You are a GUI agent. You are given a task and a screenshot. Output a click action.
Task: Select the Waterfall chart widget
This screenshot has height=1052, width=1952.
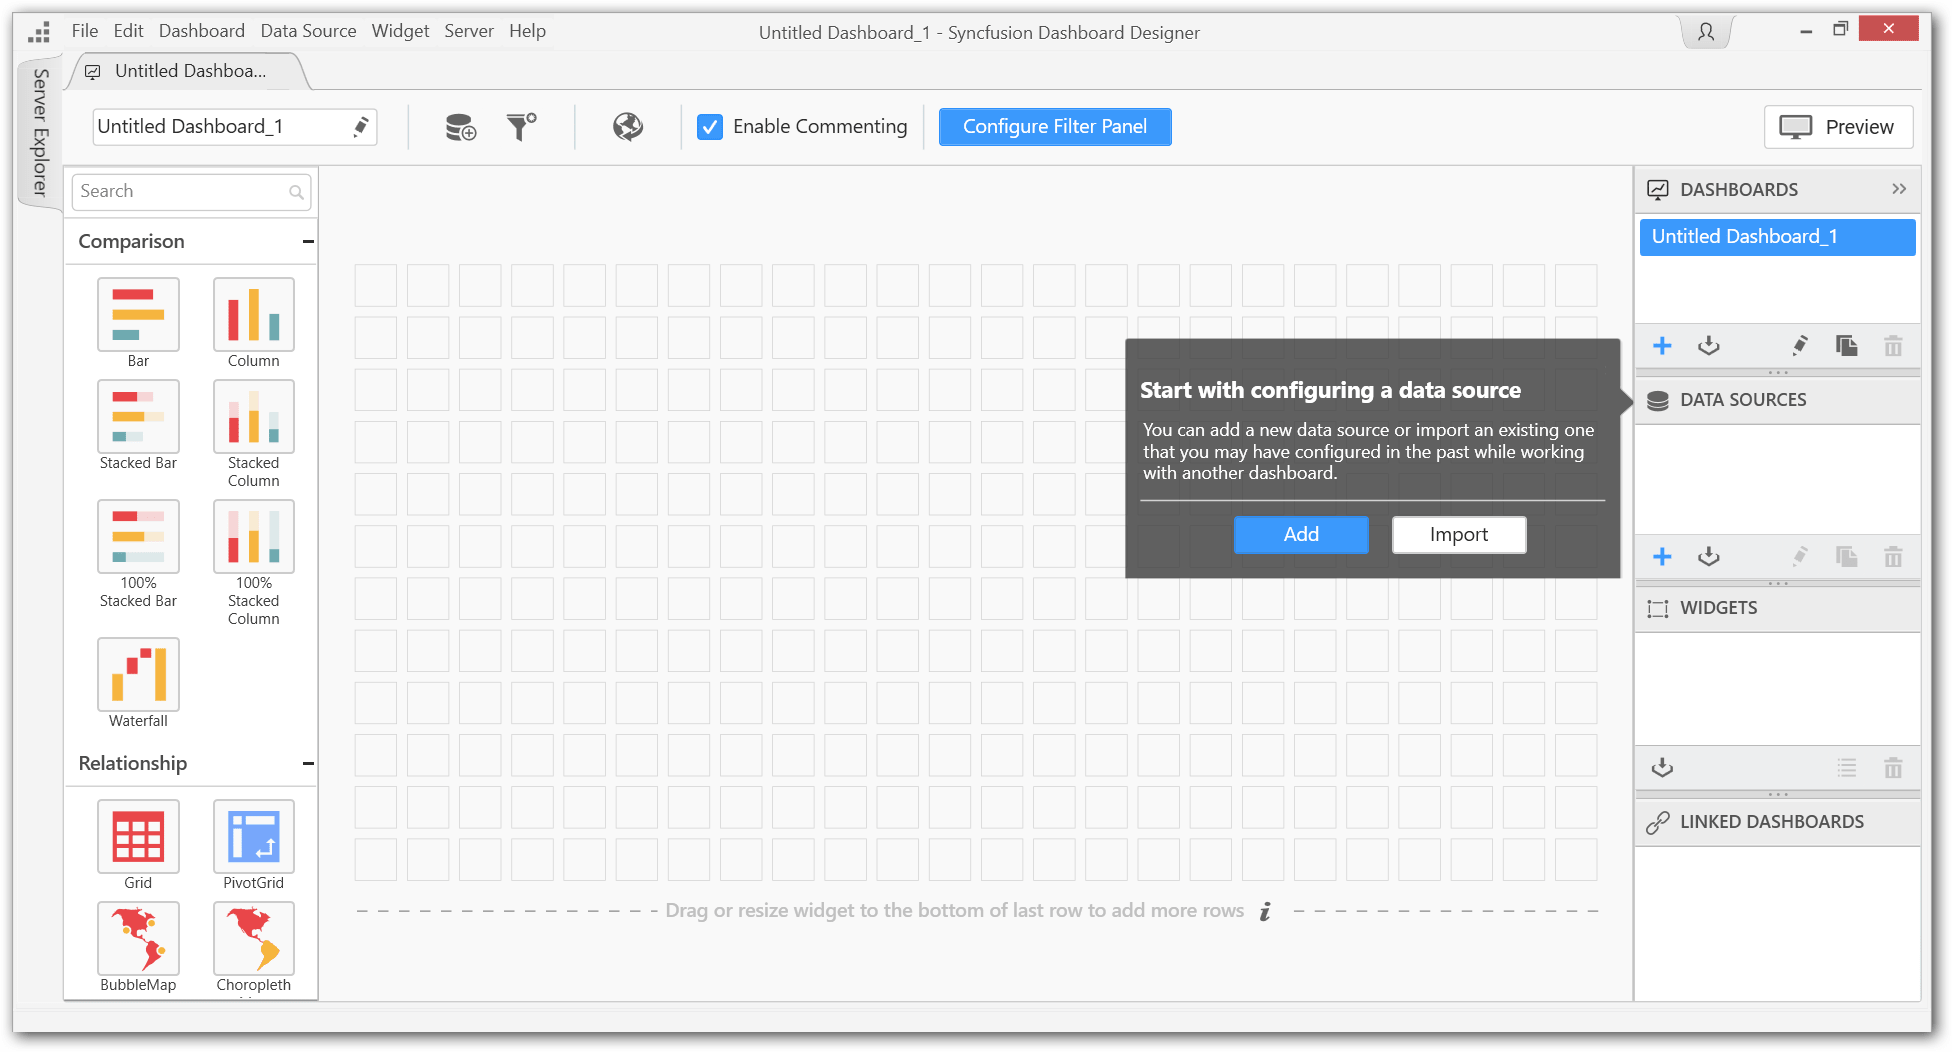click(x=138, y=675)
